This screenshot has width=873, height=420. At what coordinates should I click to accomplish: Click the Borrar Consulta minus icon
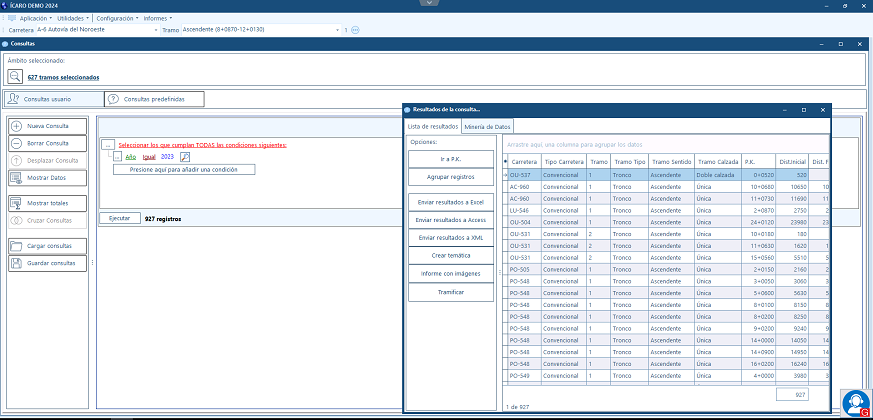pos(16,143)
